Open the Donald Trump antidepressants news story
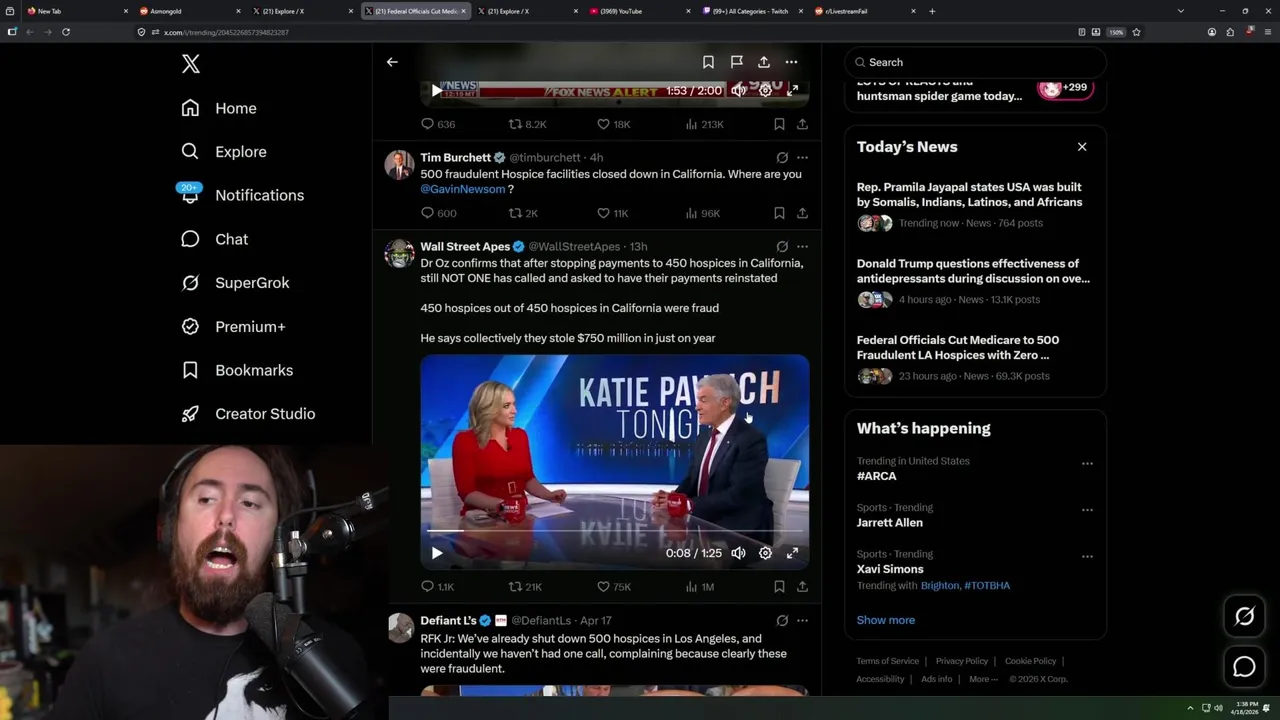Viewport: 1280px width, 720px height. click(975, 282)
